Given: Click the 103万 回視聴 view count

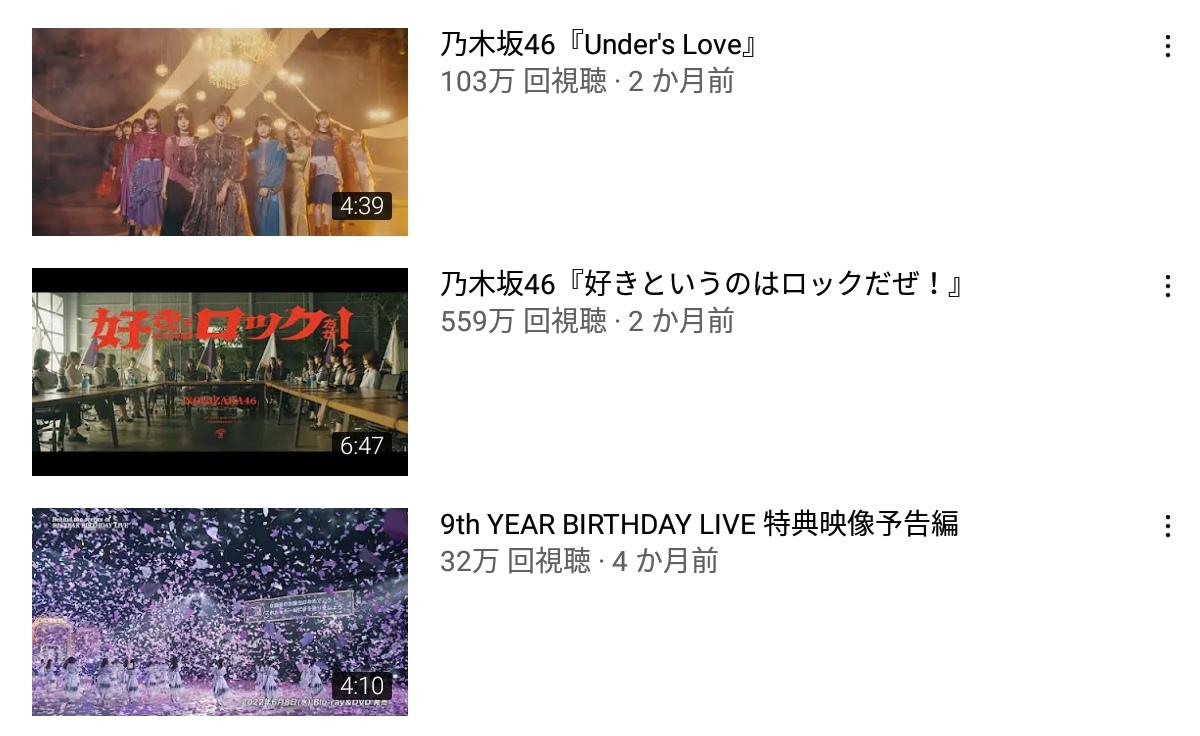Looking at the screenshot, I should (523, 81).
